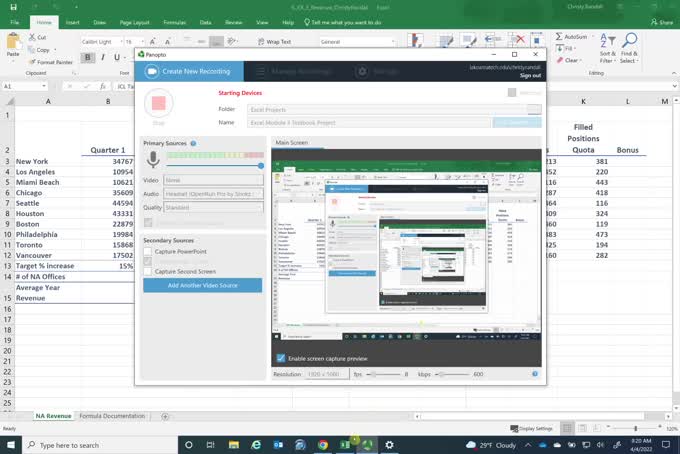Click the Increase Font Size icon

pyautogui.click(x=153, y=42)
